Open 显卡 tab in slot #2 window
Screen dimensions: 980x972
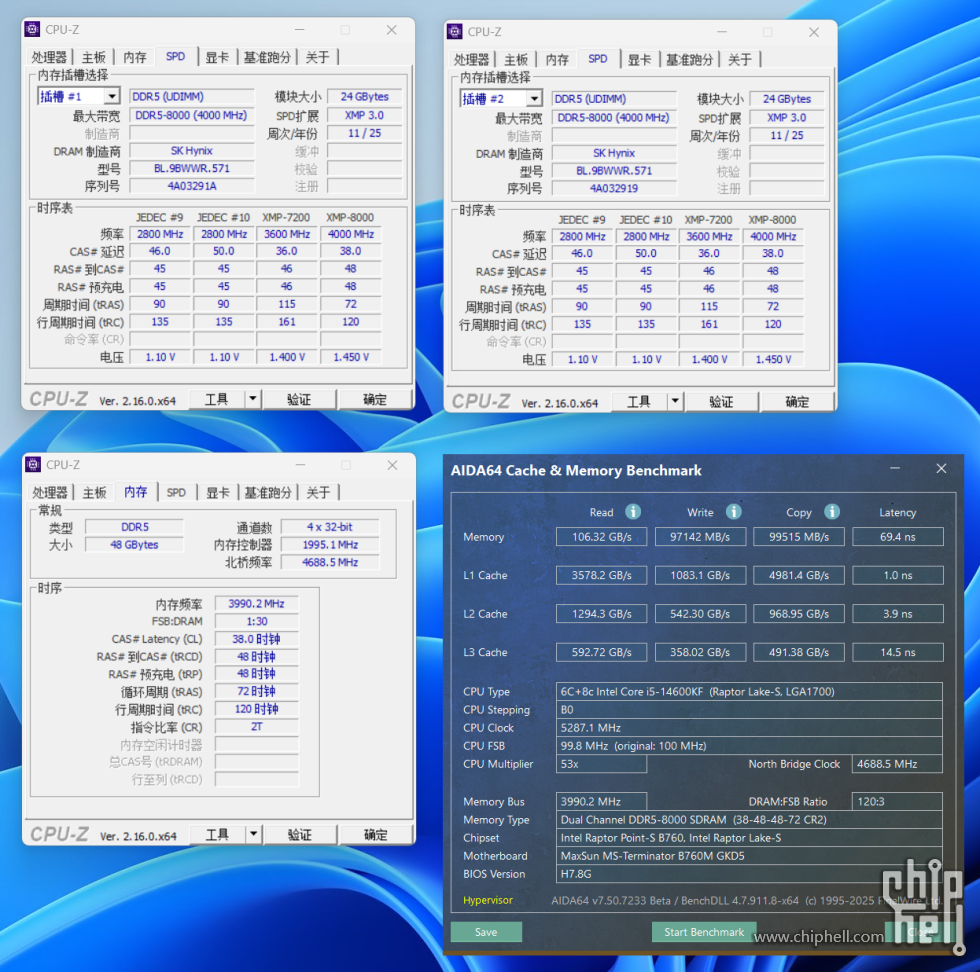[x=639, y=60]
